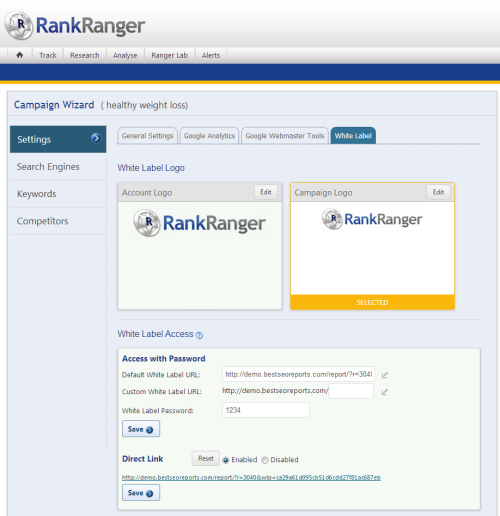Edit the Campaign Logo
The height and width of the screenshot is (516, 500).
[438, 192]
